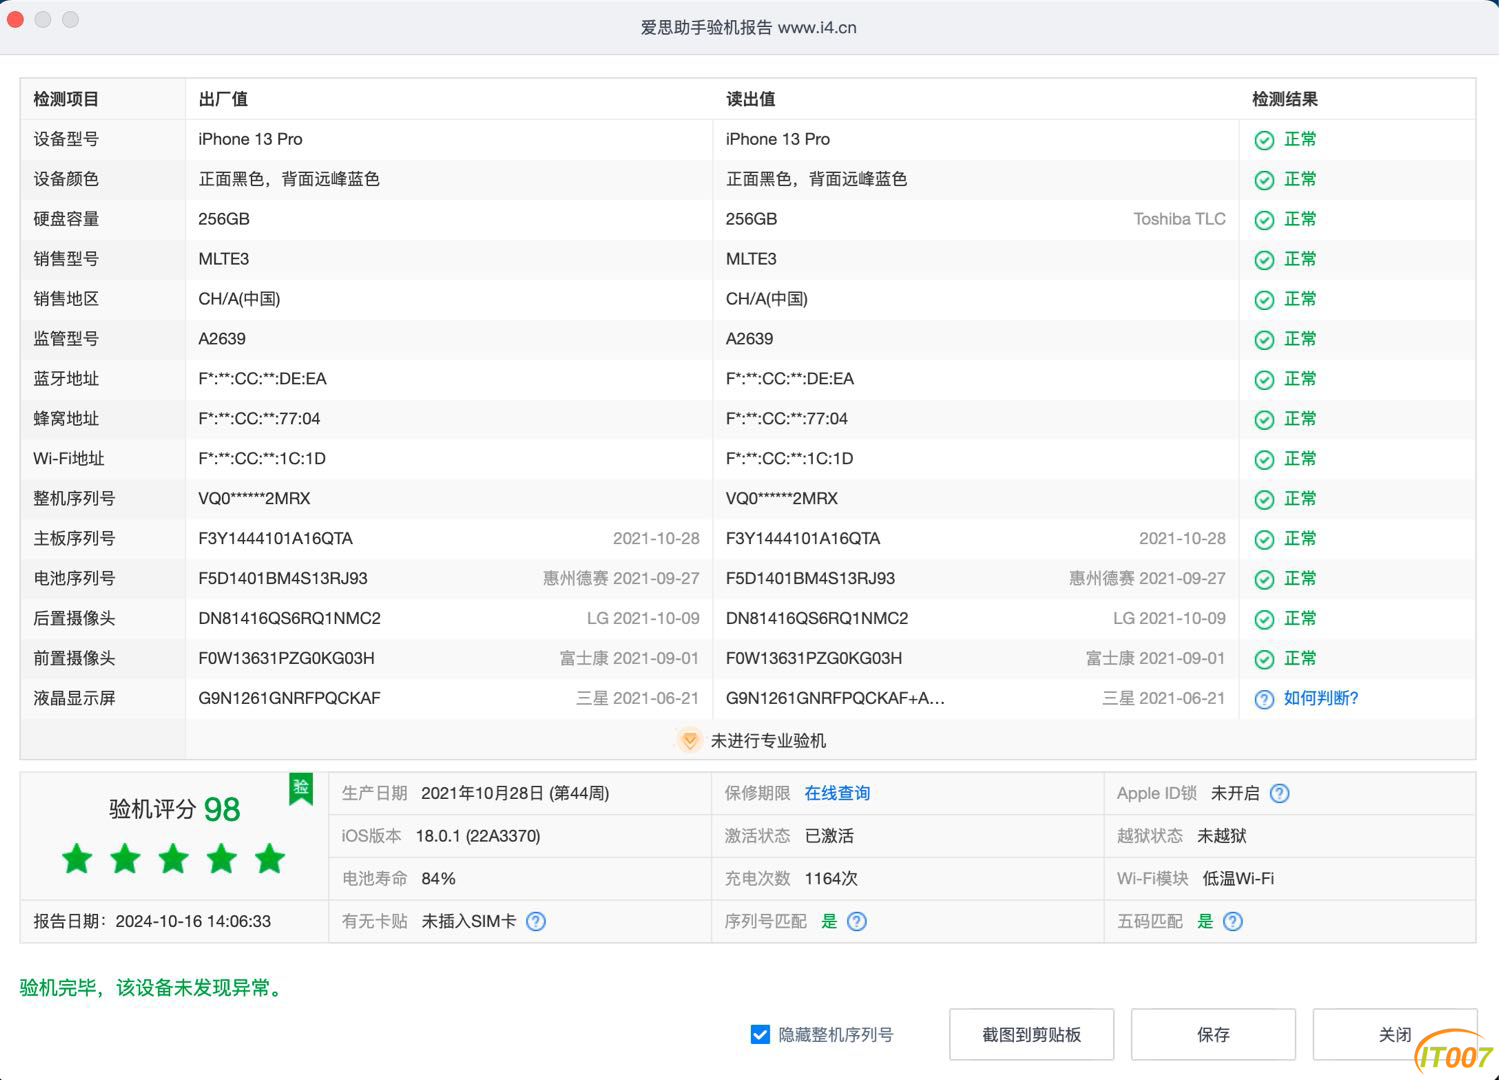
Task: Click iOS version 18.0.1 (22A3370)
Action: click(x=478, y=836)
